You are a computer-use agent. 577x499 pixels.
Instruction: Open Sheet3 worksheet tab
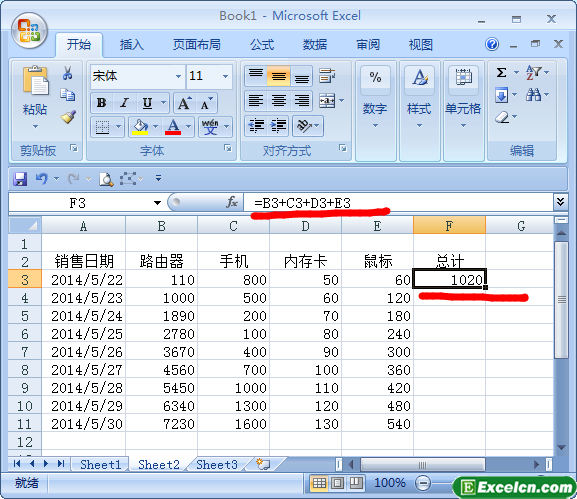pos(217,465)
